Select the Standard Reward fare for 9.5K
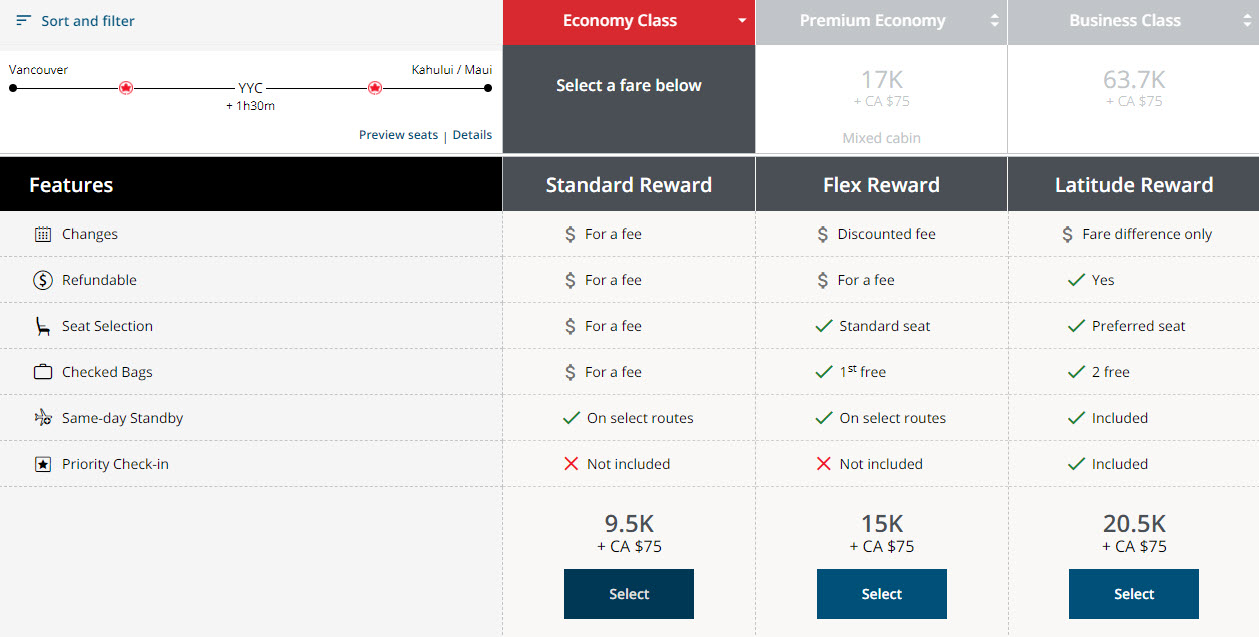 tap(628, 593)
